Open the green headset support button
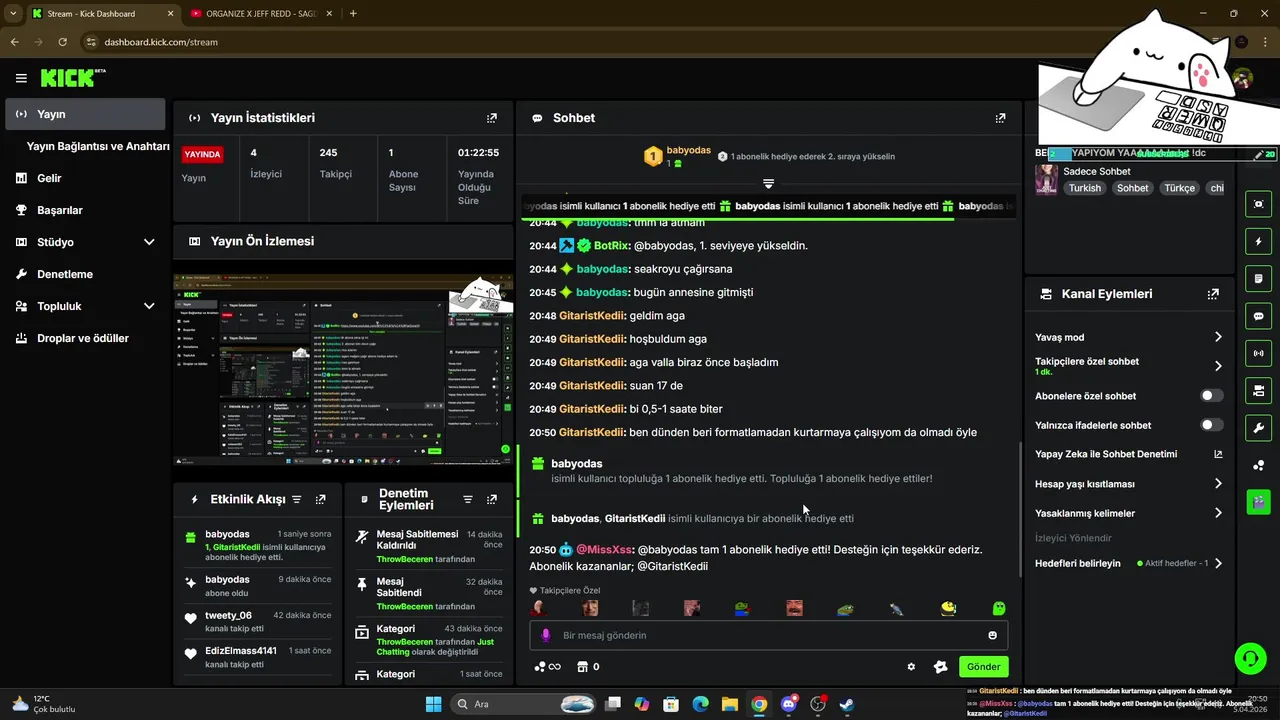Screen dimensions: 1280x720 [1250, 658]
